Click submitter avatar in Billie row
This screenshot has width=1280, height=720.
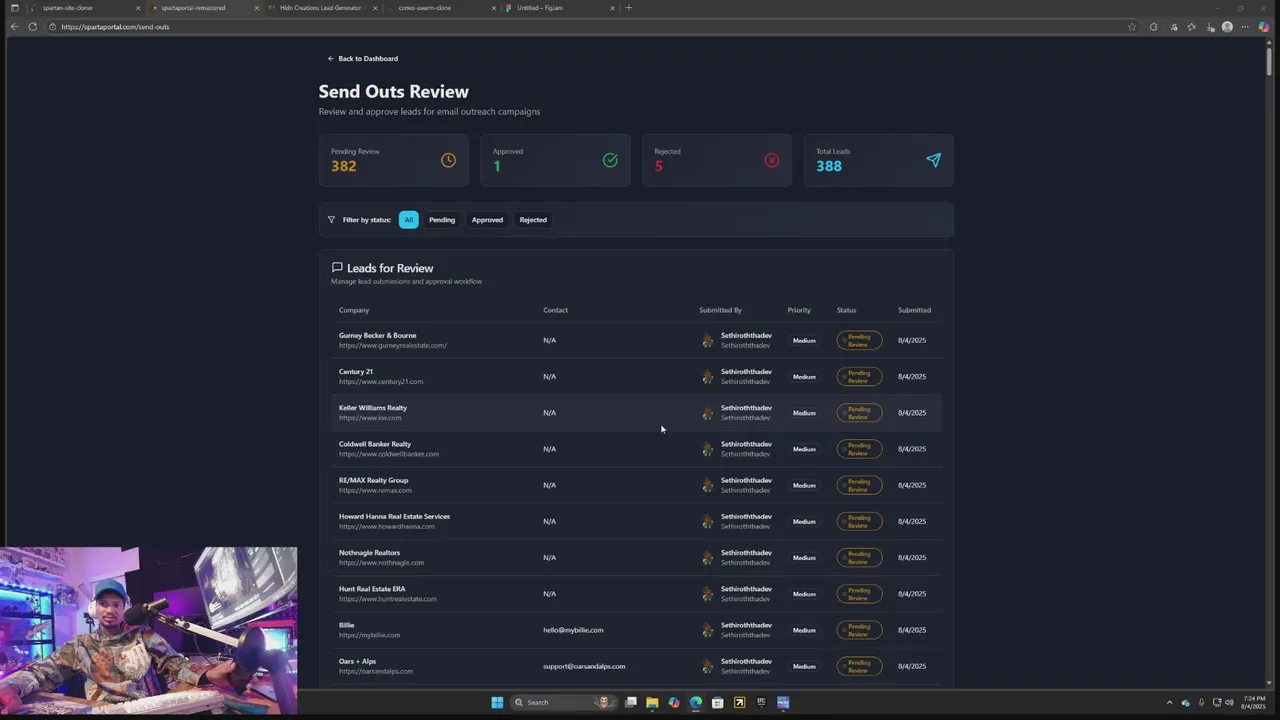[707, 630]
